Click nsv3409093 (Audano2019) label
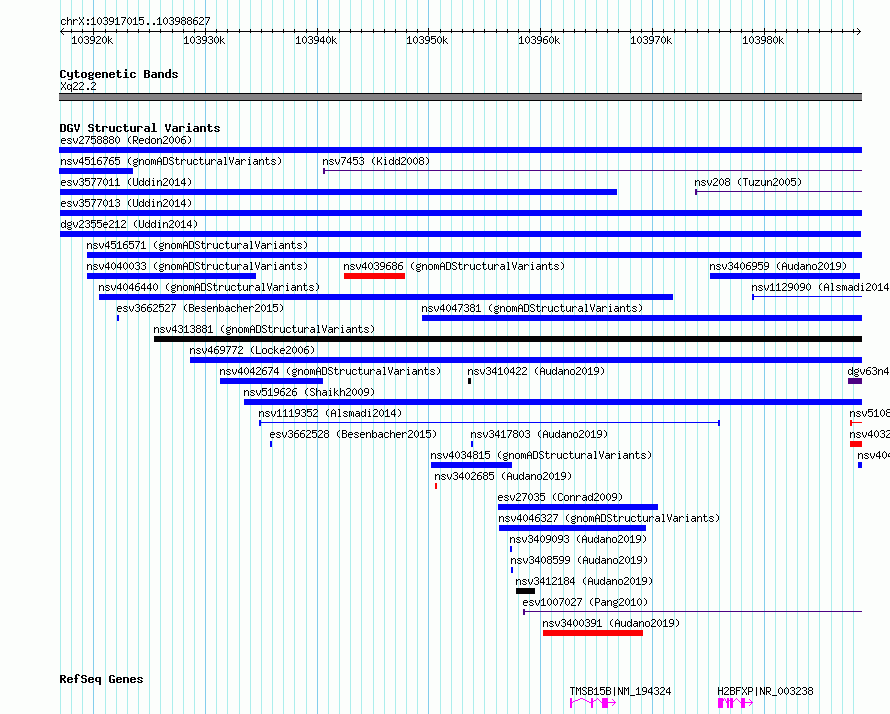This screenshot has width=890, height=714. [x=578, y=539]
